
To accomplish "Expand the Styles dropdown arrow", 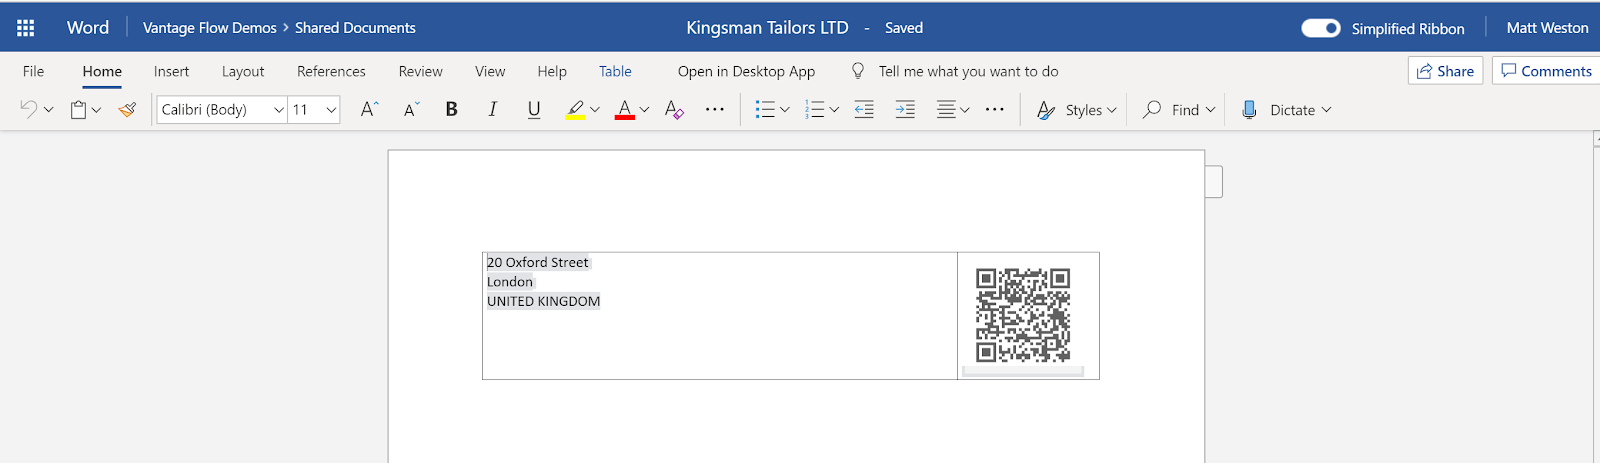I will click(x=1111, y=110).
